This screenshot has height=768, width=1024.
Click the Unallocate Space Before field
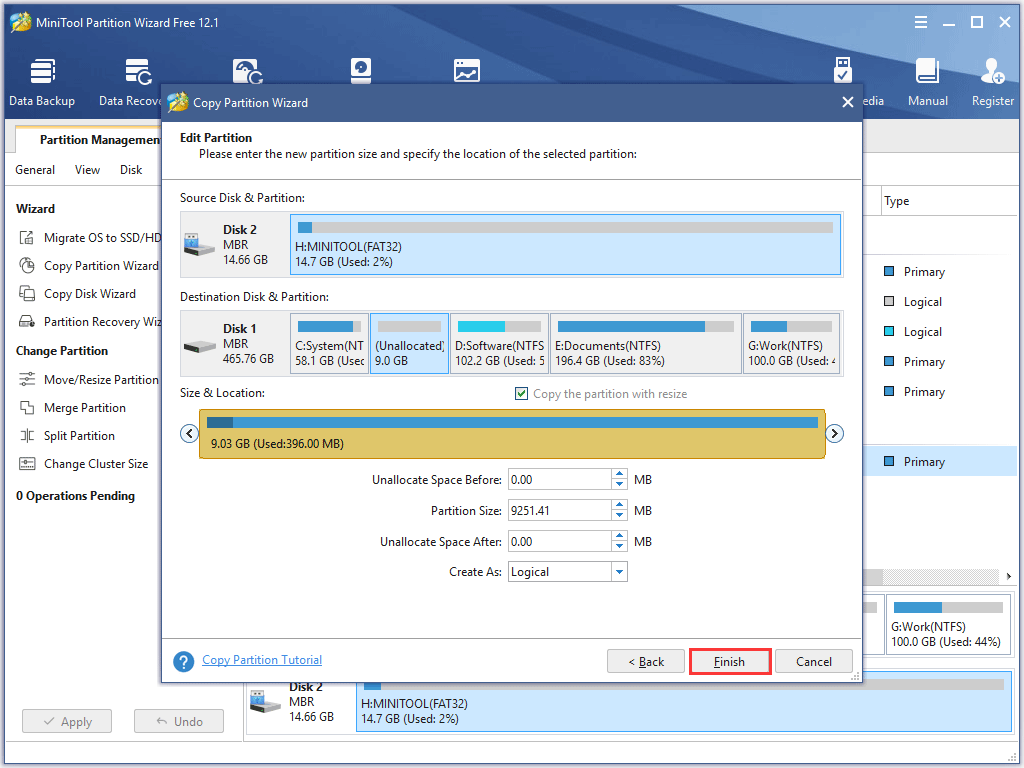[560, 480]
